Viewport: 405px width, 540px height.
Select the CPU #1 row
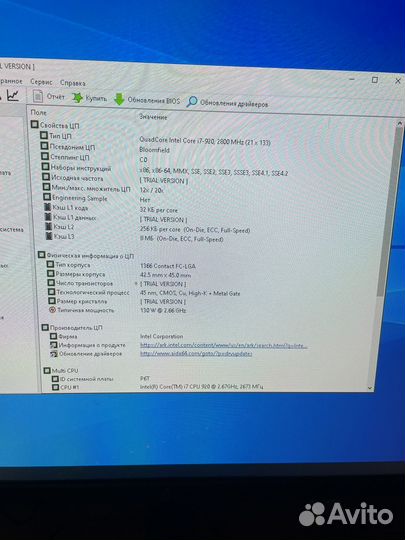pyautogui.click(x=65, y=387)
